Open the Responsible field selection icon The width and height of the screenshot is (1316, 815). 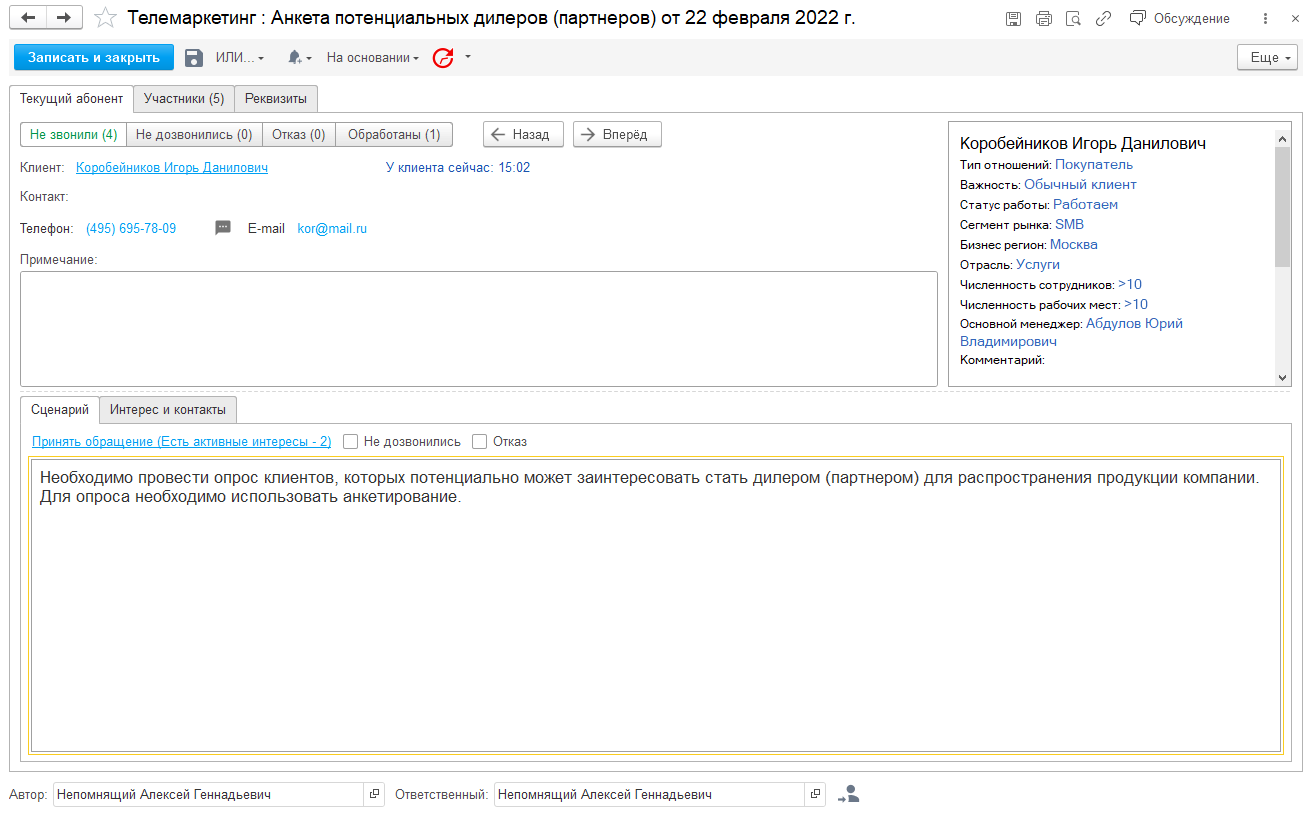(x=816, y=794)
